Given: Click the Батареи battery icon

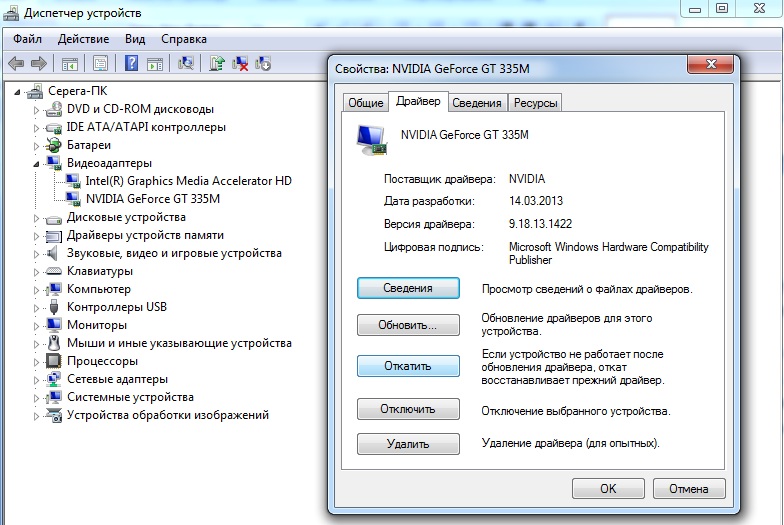Looking at the screenshot, I should pos(54,145).
